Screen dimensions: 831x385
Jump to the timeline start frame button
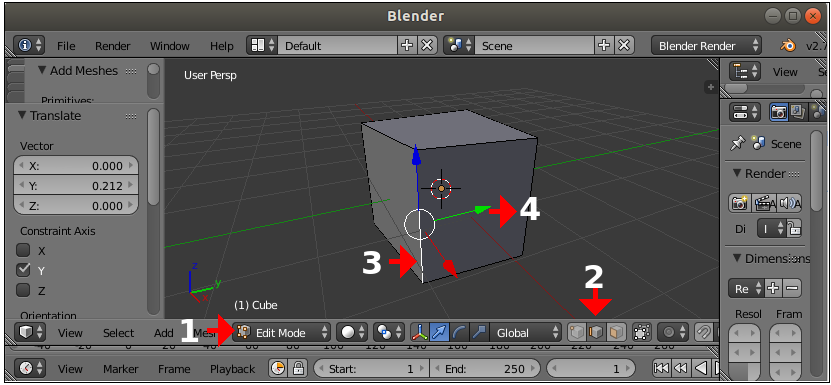661,368
